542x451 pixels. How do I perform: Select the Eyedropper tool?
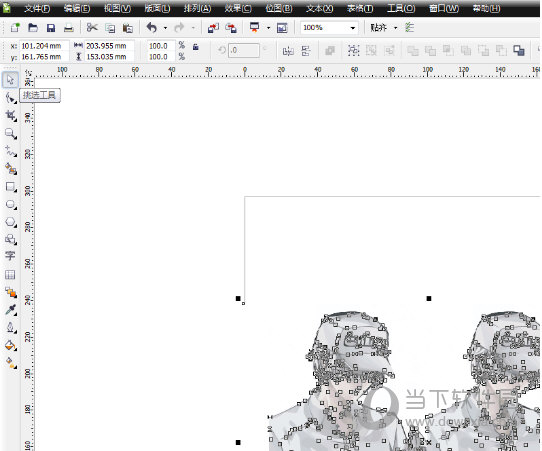coord(10,310)
